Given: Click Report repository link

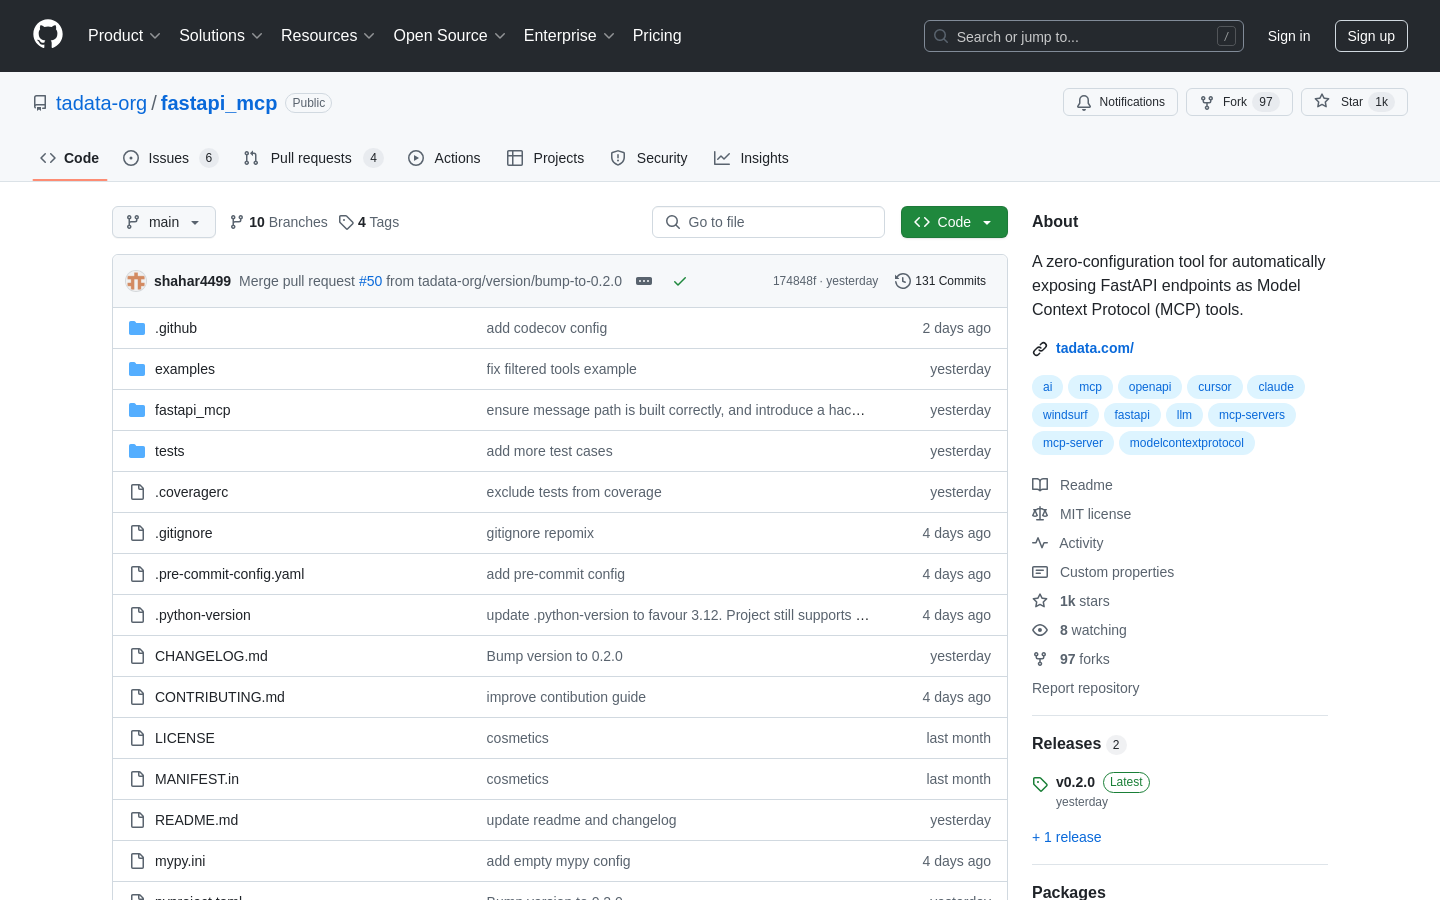Looking at the screenshot, I should [x=1085, y=688].
